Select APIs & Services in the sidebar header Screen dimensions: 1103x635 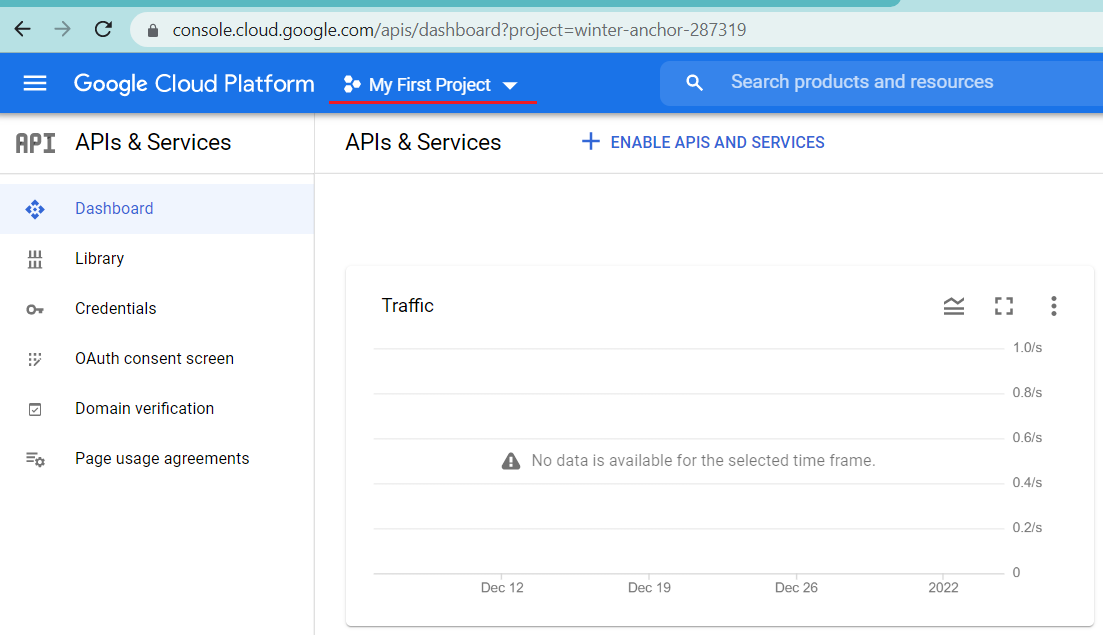(x=152, y=142)
